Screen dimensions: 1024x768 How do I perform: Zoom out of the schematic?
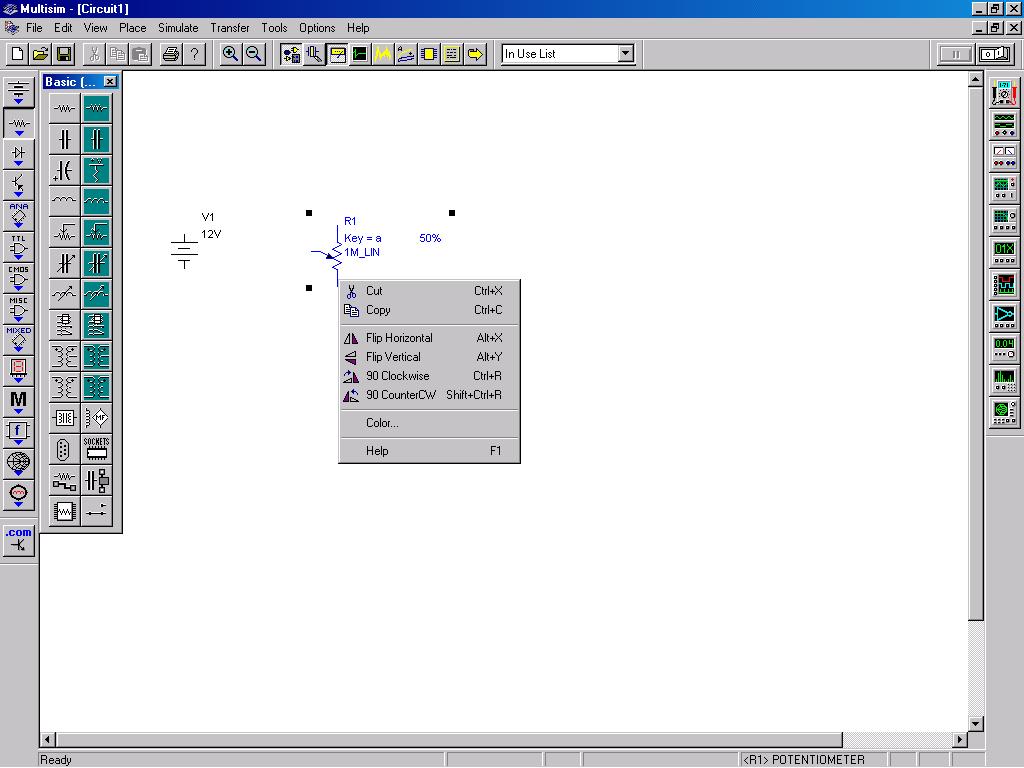pos(253,54)
